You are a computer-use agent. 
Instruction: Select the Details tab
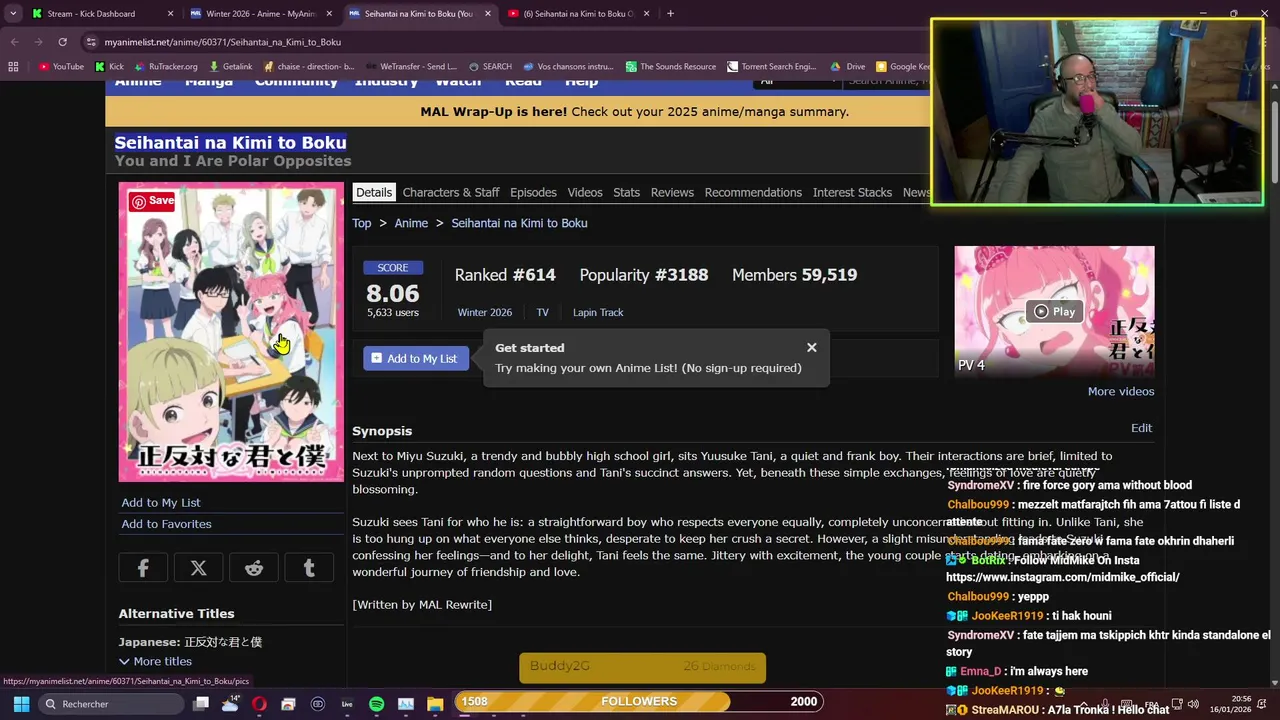(374, 192)
